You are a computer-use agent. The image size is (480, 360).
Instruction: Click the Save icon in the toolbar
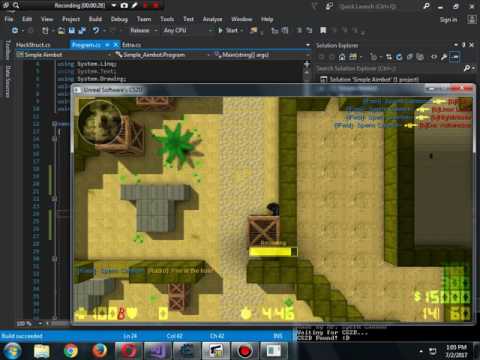tap(72, 30)
